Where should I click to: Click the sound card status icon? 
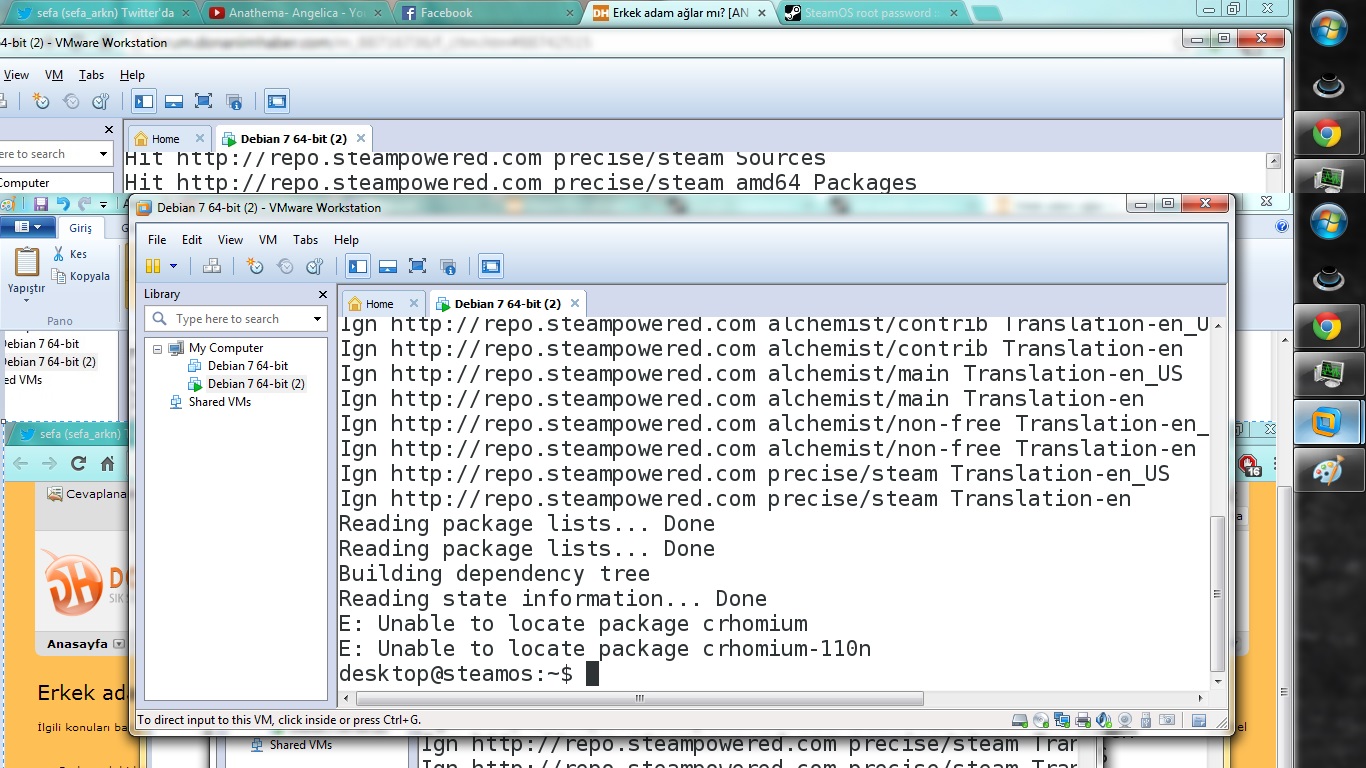point(1104,720)
